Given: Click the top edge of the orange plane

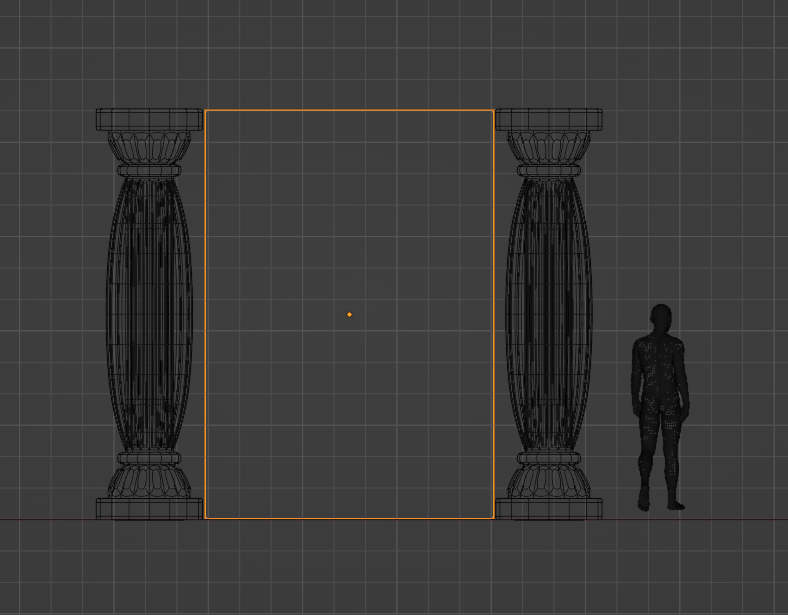Looking at the screenshot, I should [349, 110].
